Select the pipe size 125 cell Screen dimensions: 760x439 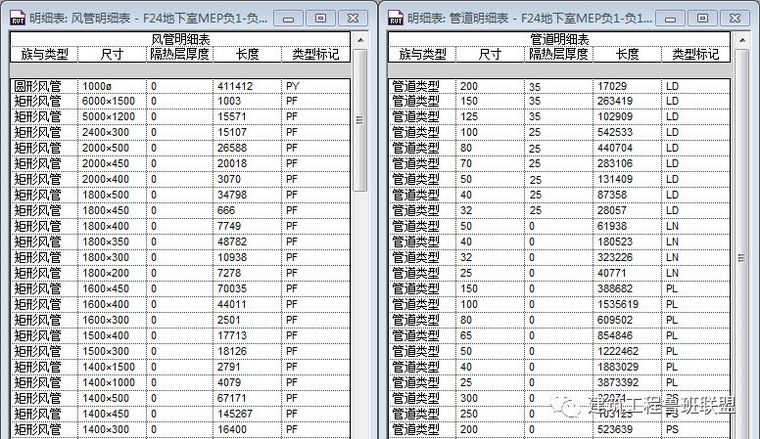click(x=490, y=117)
